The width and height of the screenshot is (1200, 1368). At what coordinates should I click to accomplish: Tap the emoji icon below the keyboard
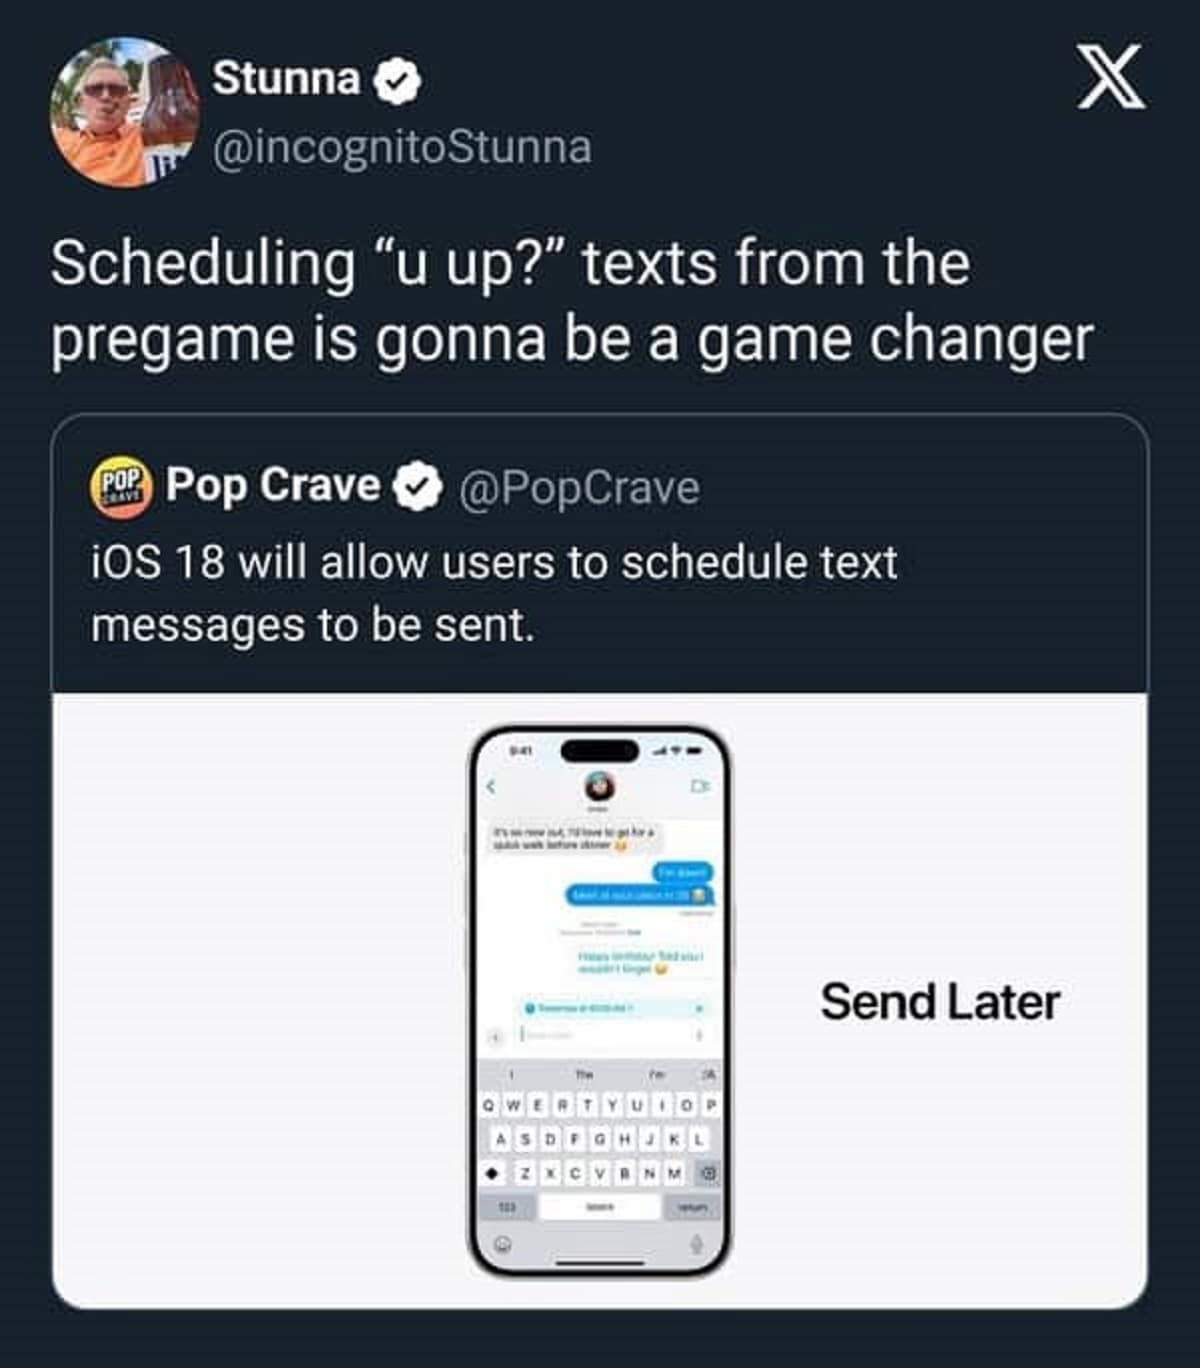(x=504, y=1244)
